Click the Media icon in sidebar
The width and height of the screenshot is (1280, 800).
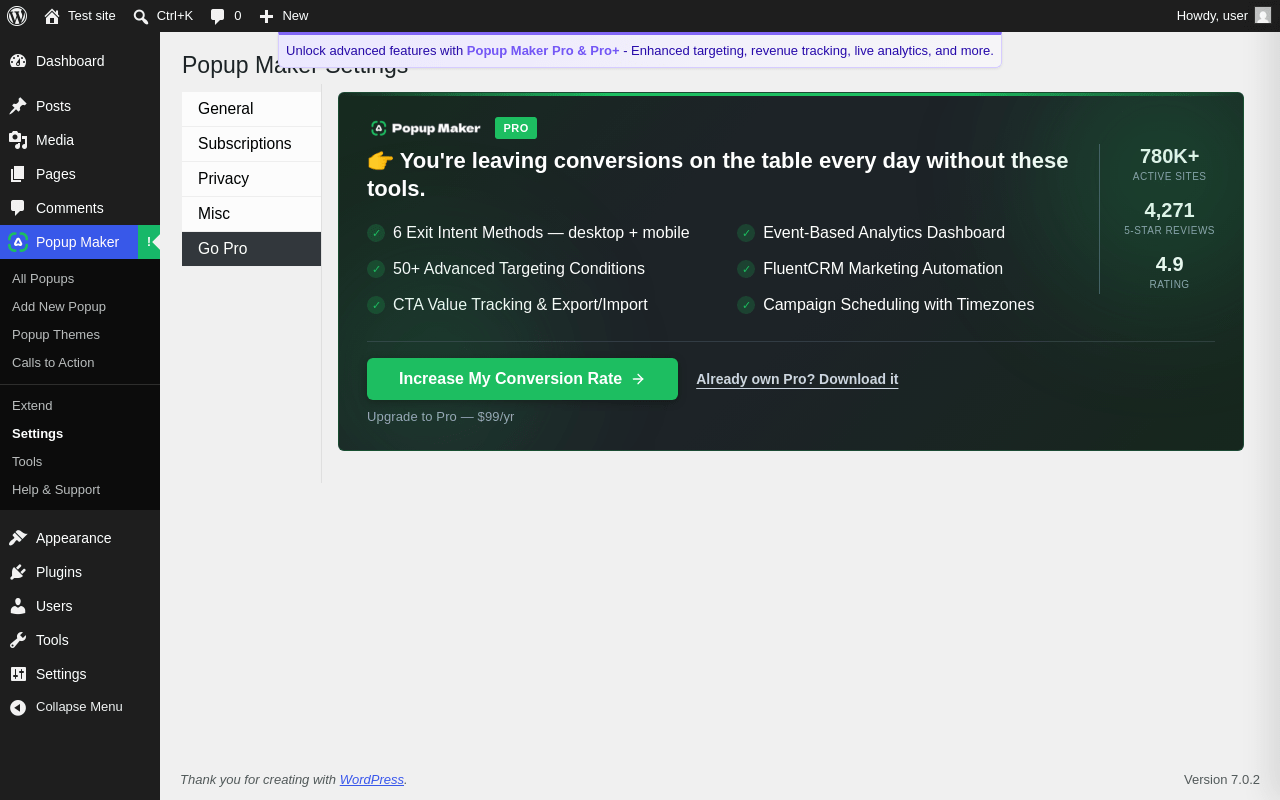click(18, 140)
